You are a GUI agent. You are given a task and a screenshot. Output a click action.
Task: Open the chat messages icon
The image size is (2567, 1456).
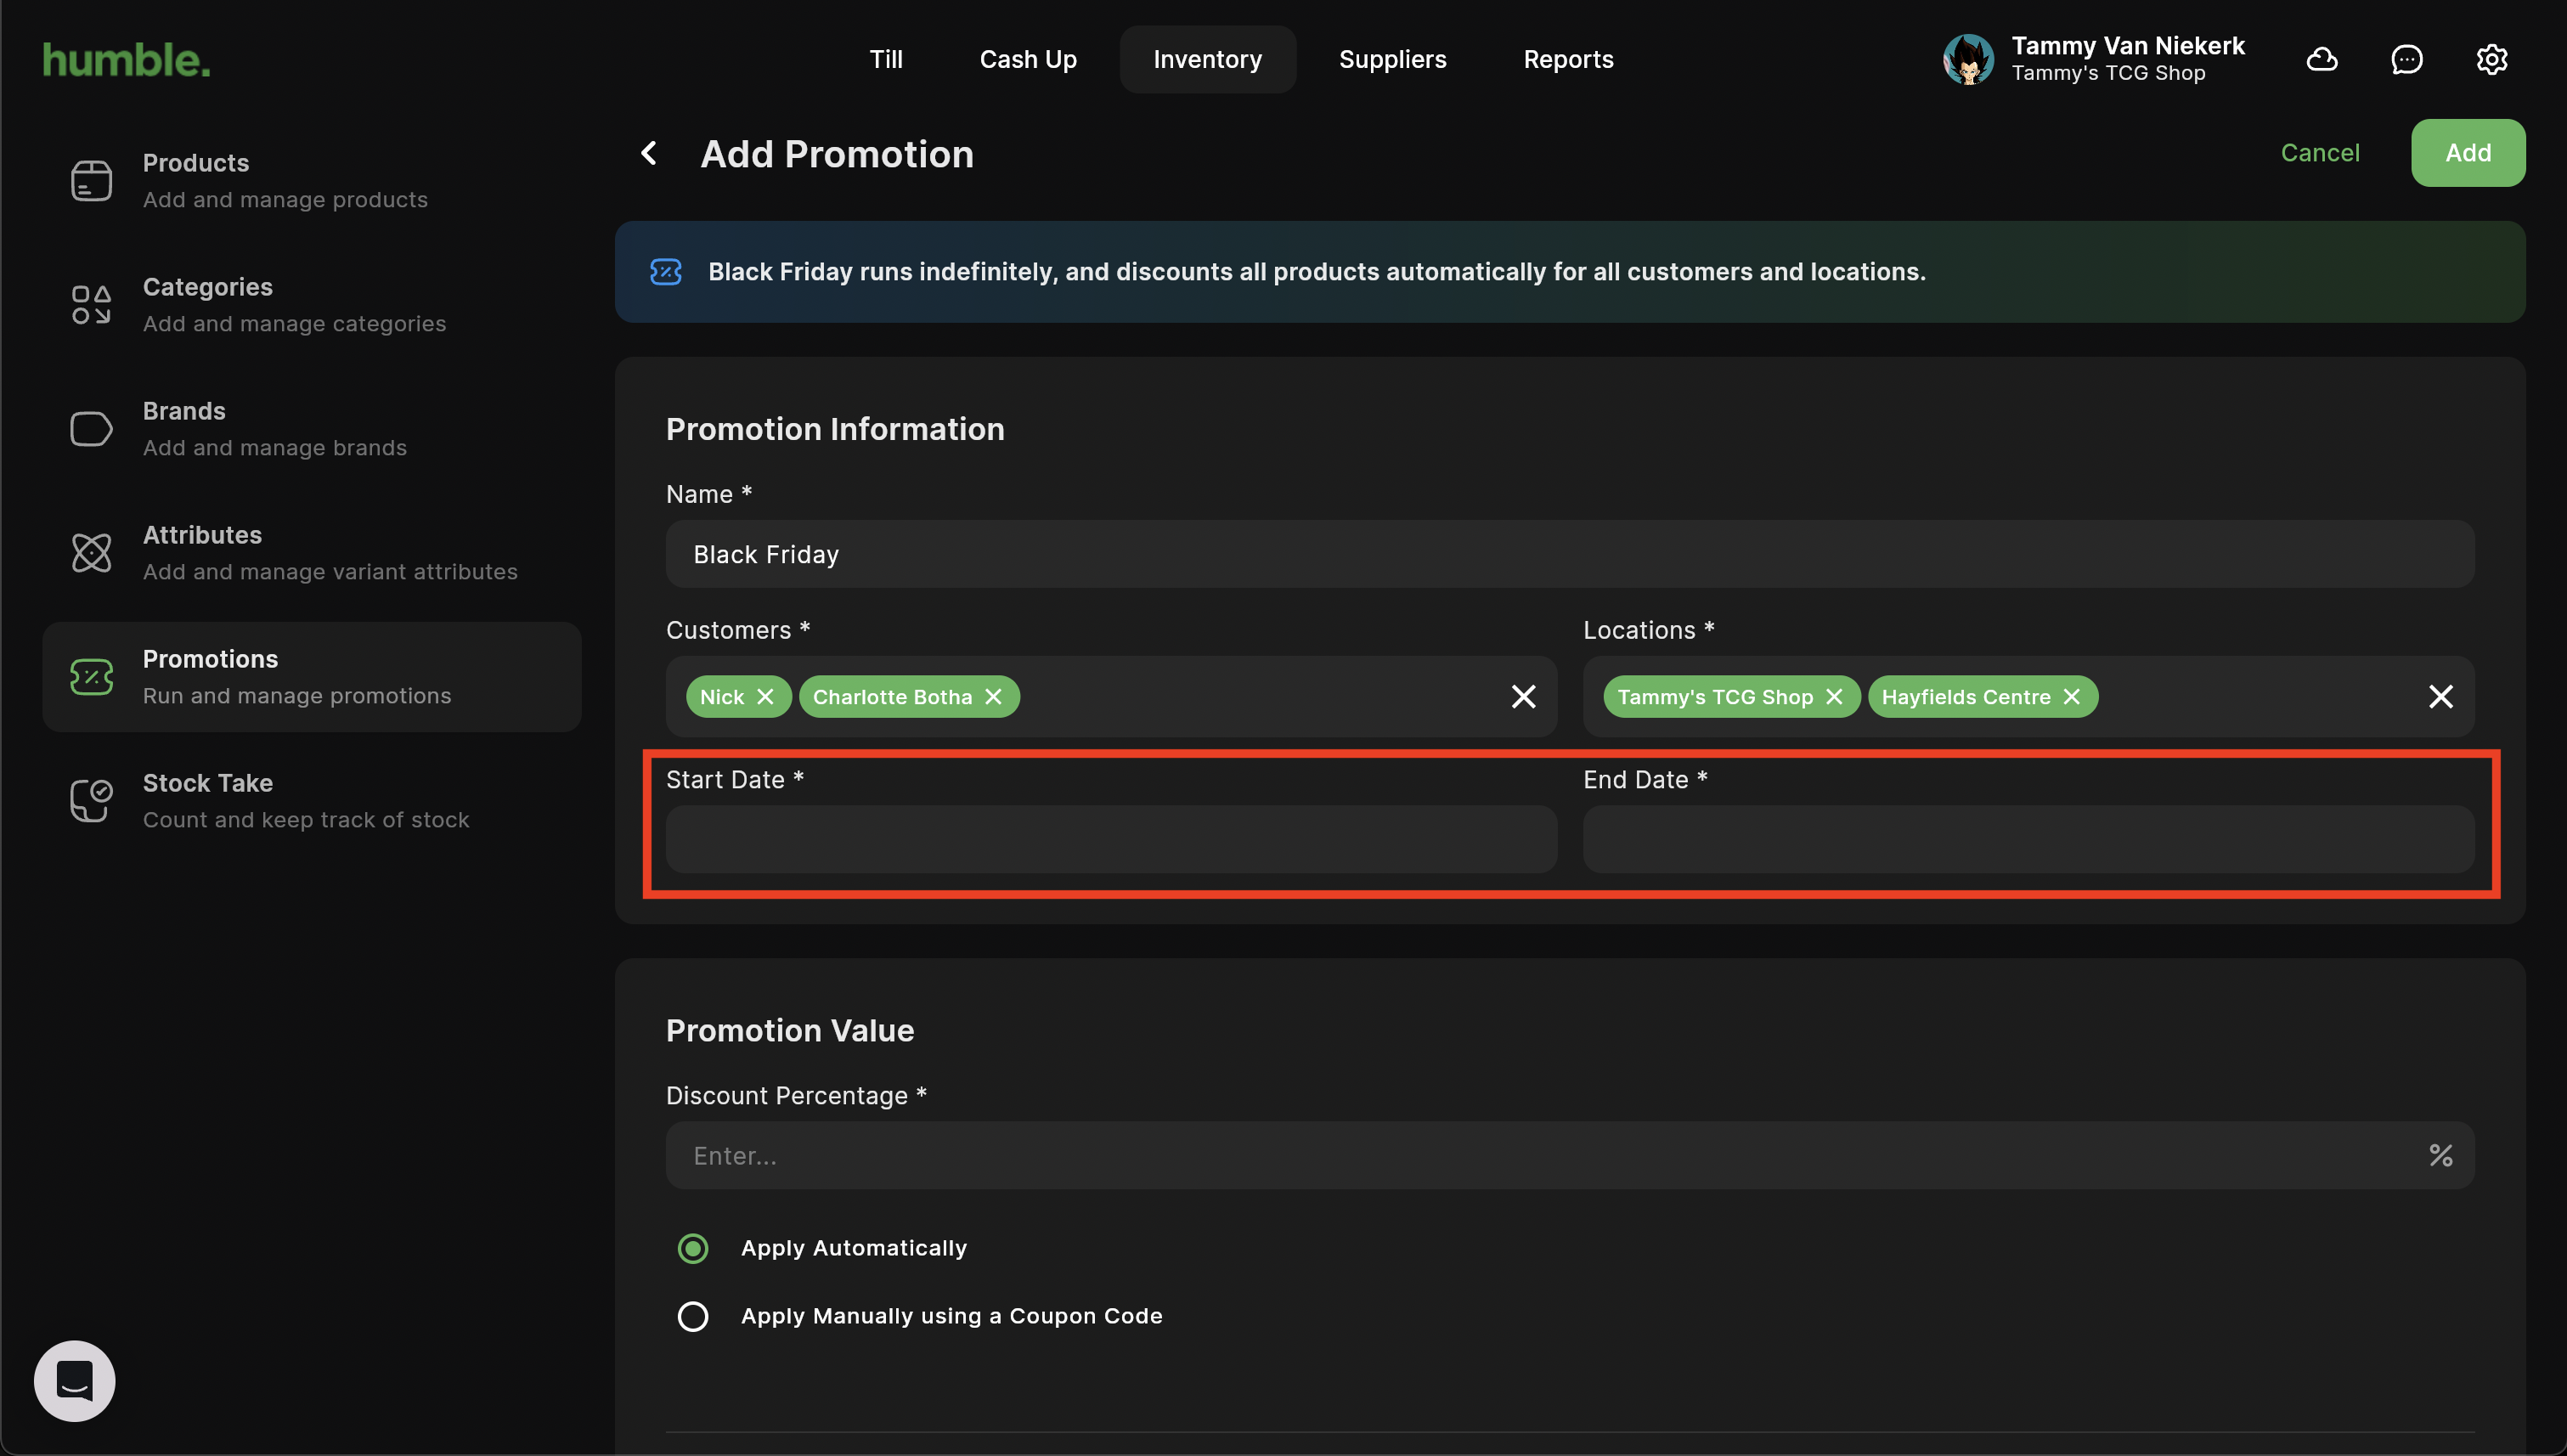pos(2406,60)
